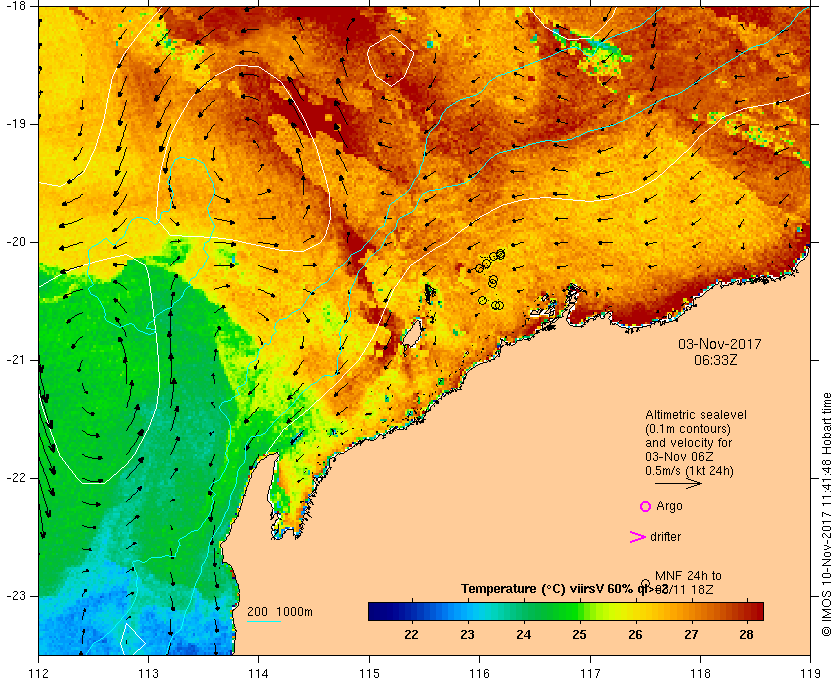The height and width of the screenshot is (680, 840).
Task: Click latitude axis label '-21'
Action: pyautogui.click(x=15, y=360)
